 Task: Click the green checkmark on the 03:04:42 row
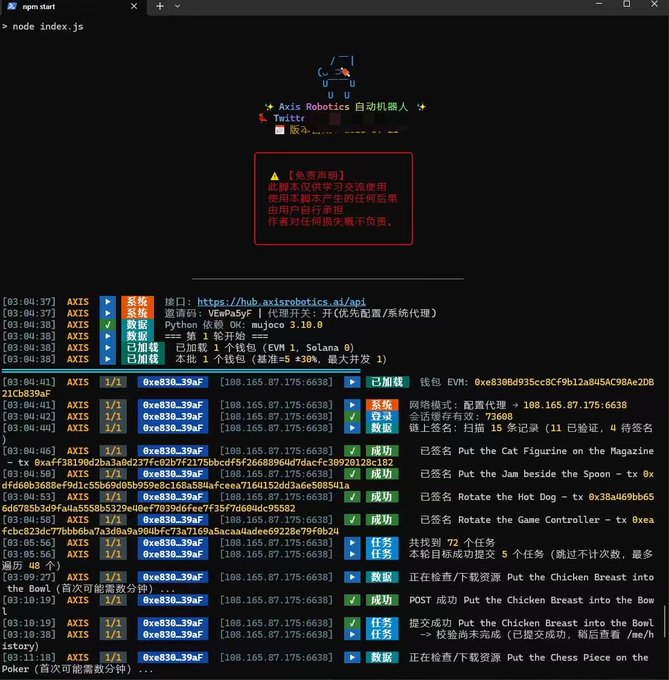[x=352, y=417]
